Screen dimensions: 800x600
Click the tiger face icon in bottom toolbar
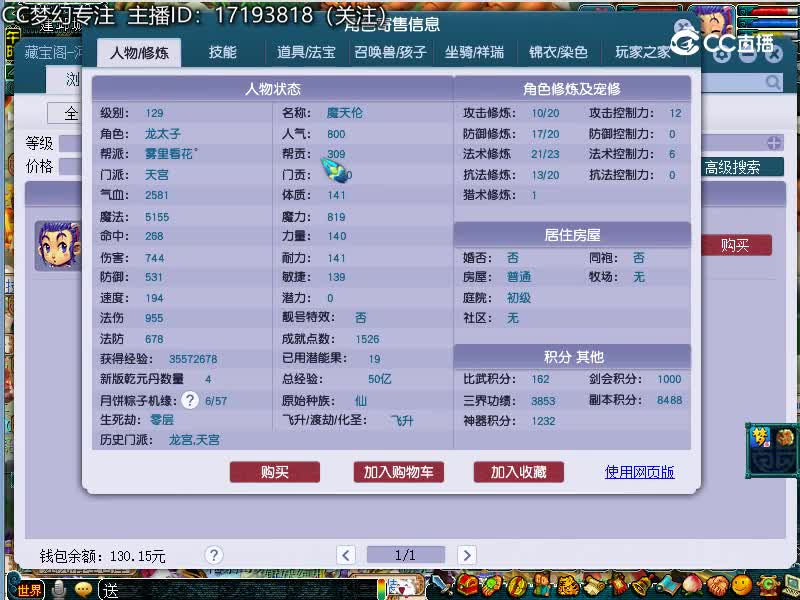click(567, 586)
